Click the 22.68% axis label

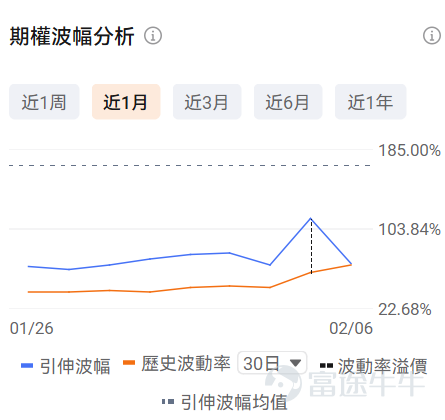tap(405, 310)
